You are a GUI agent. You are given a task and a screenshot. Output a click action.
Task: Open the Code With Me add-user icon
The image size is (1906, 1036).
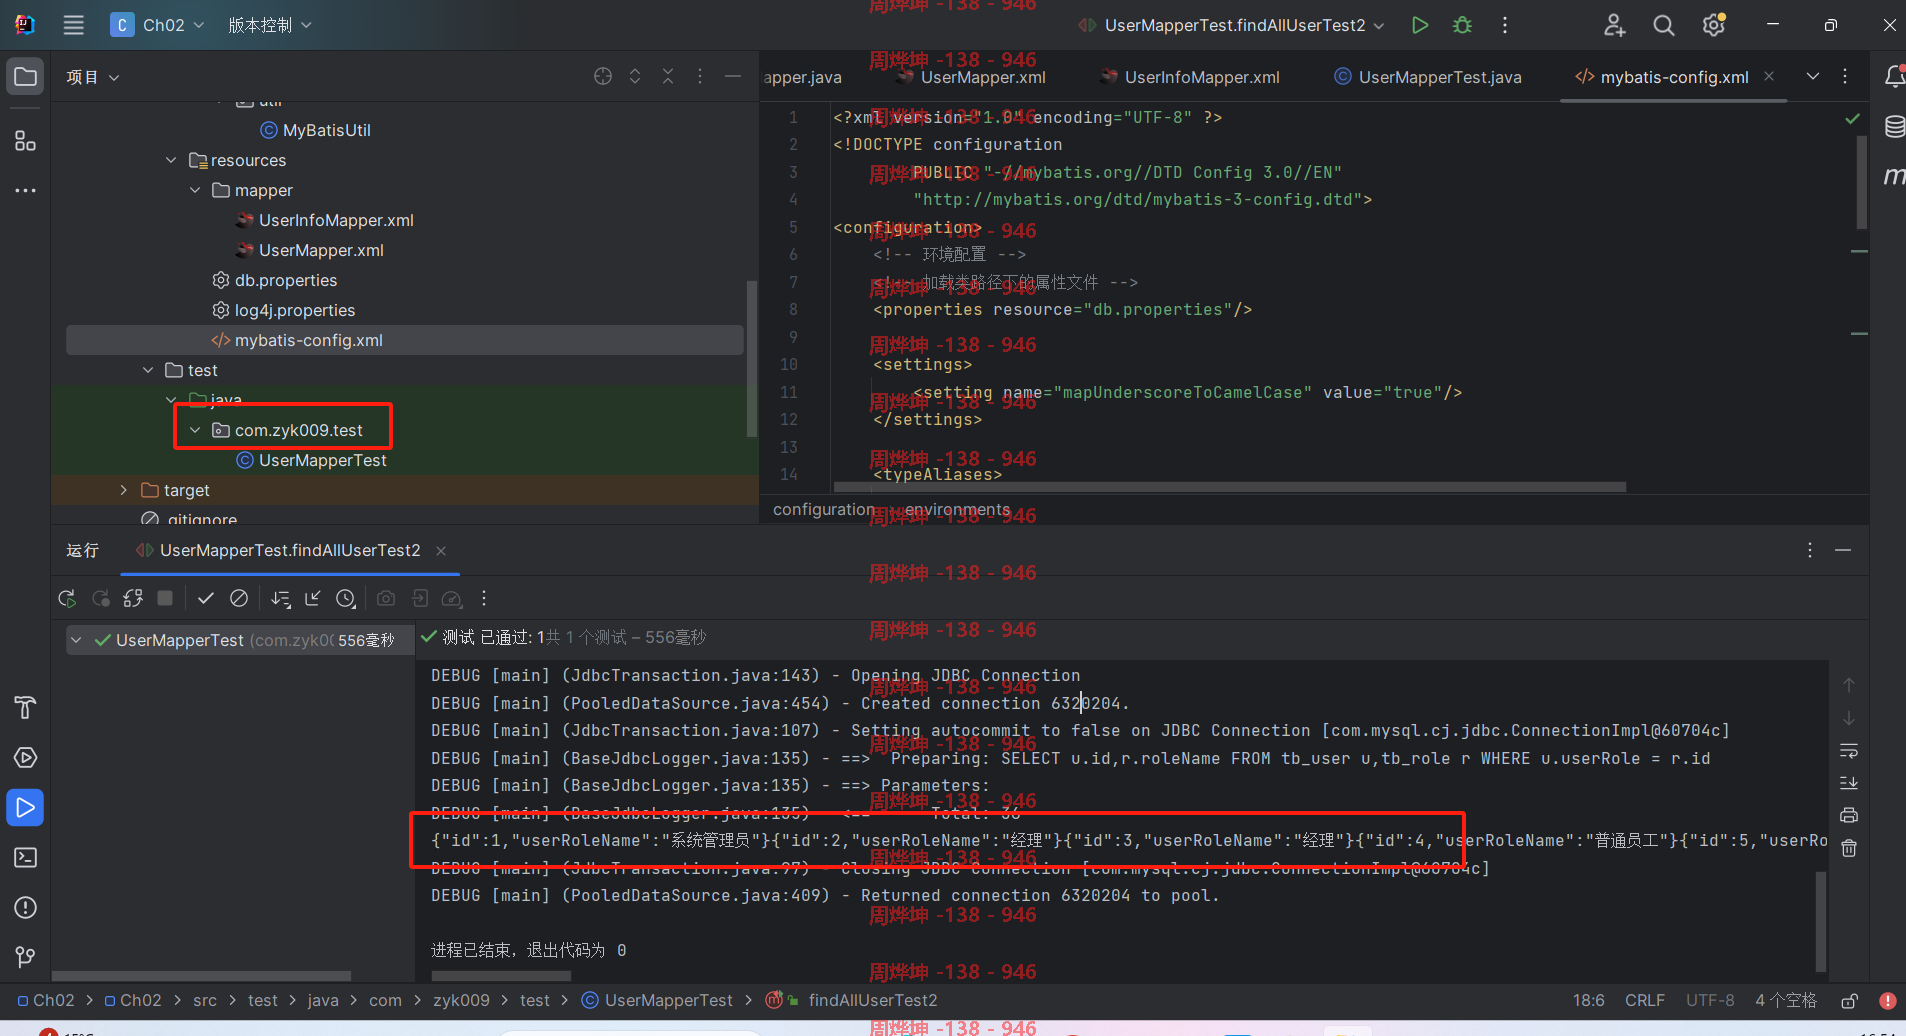(1614, 25)
